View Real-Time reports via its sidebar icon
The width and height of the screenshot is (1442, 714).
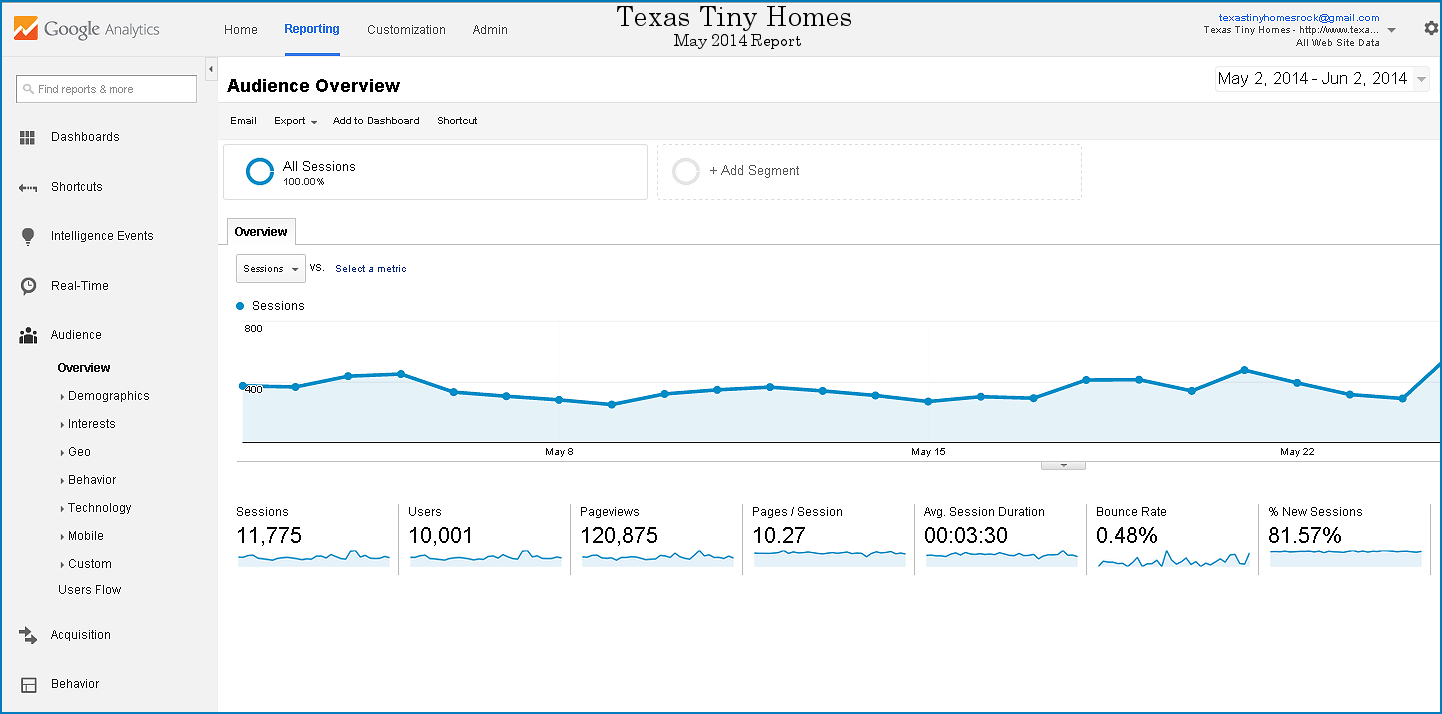27,285
